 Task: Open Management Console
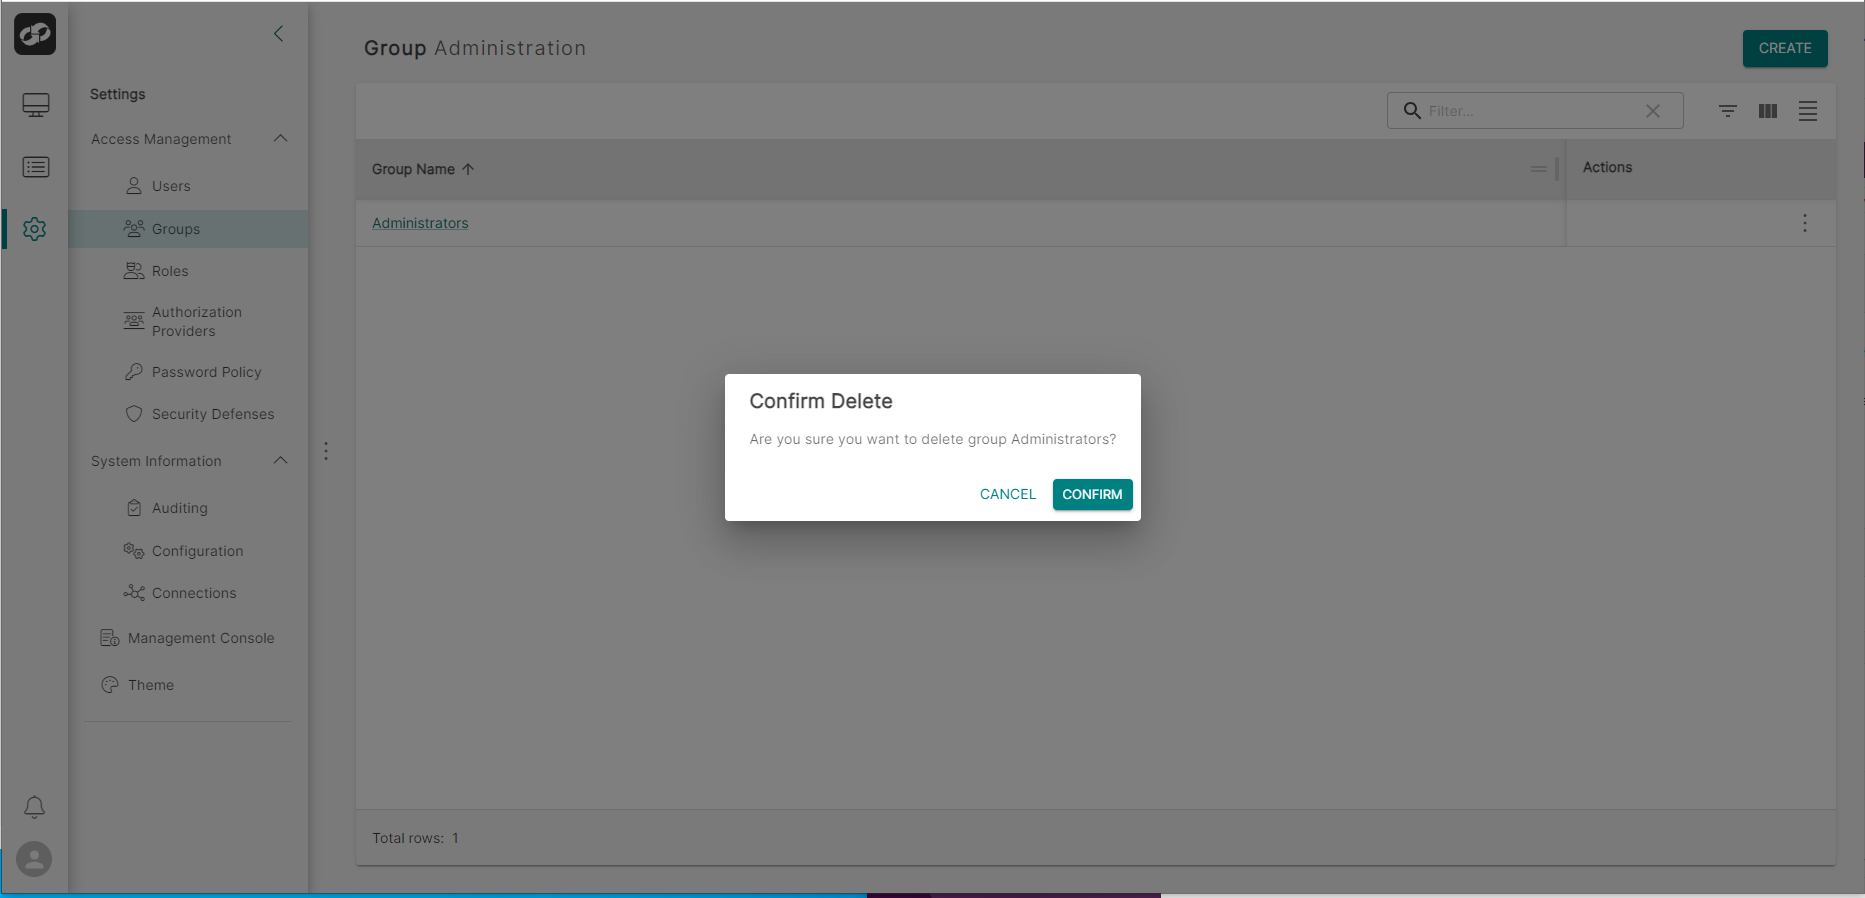[201, 638]
